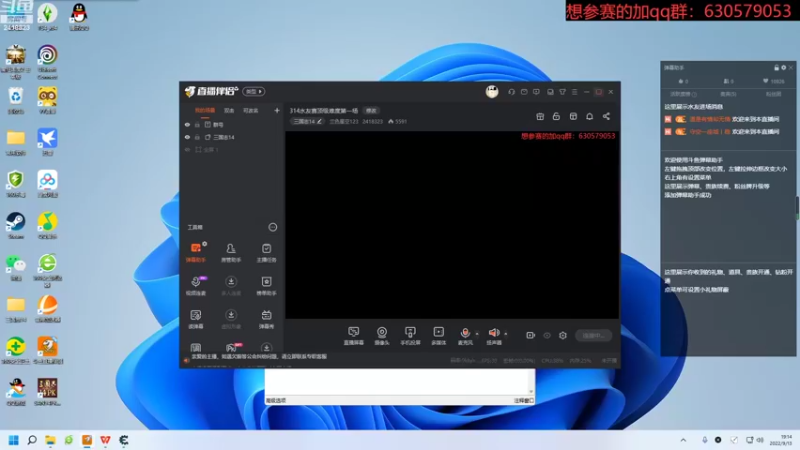Screen dimensions: 800x450
Task: Open streaming settings gear in bottom toolbar
Action: tap(563, 335)
